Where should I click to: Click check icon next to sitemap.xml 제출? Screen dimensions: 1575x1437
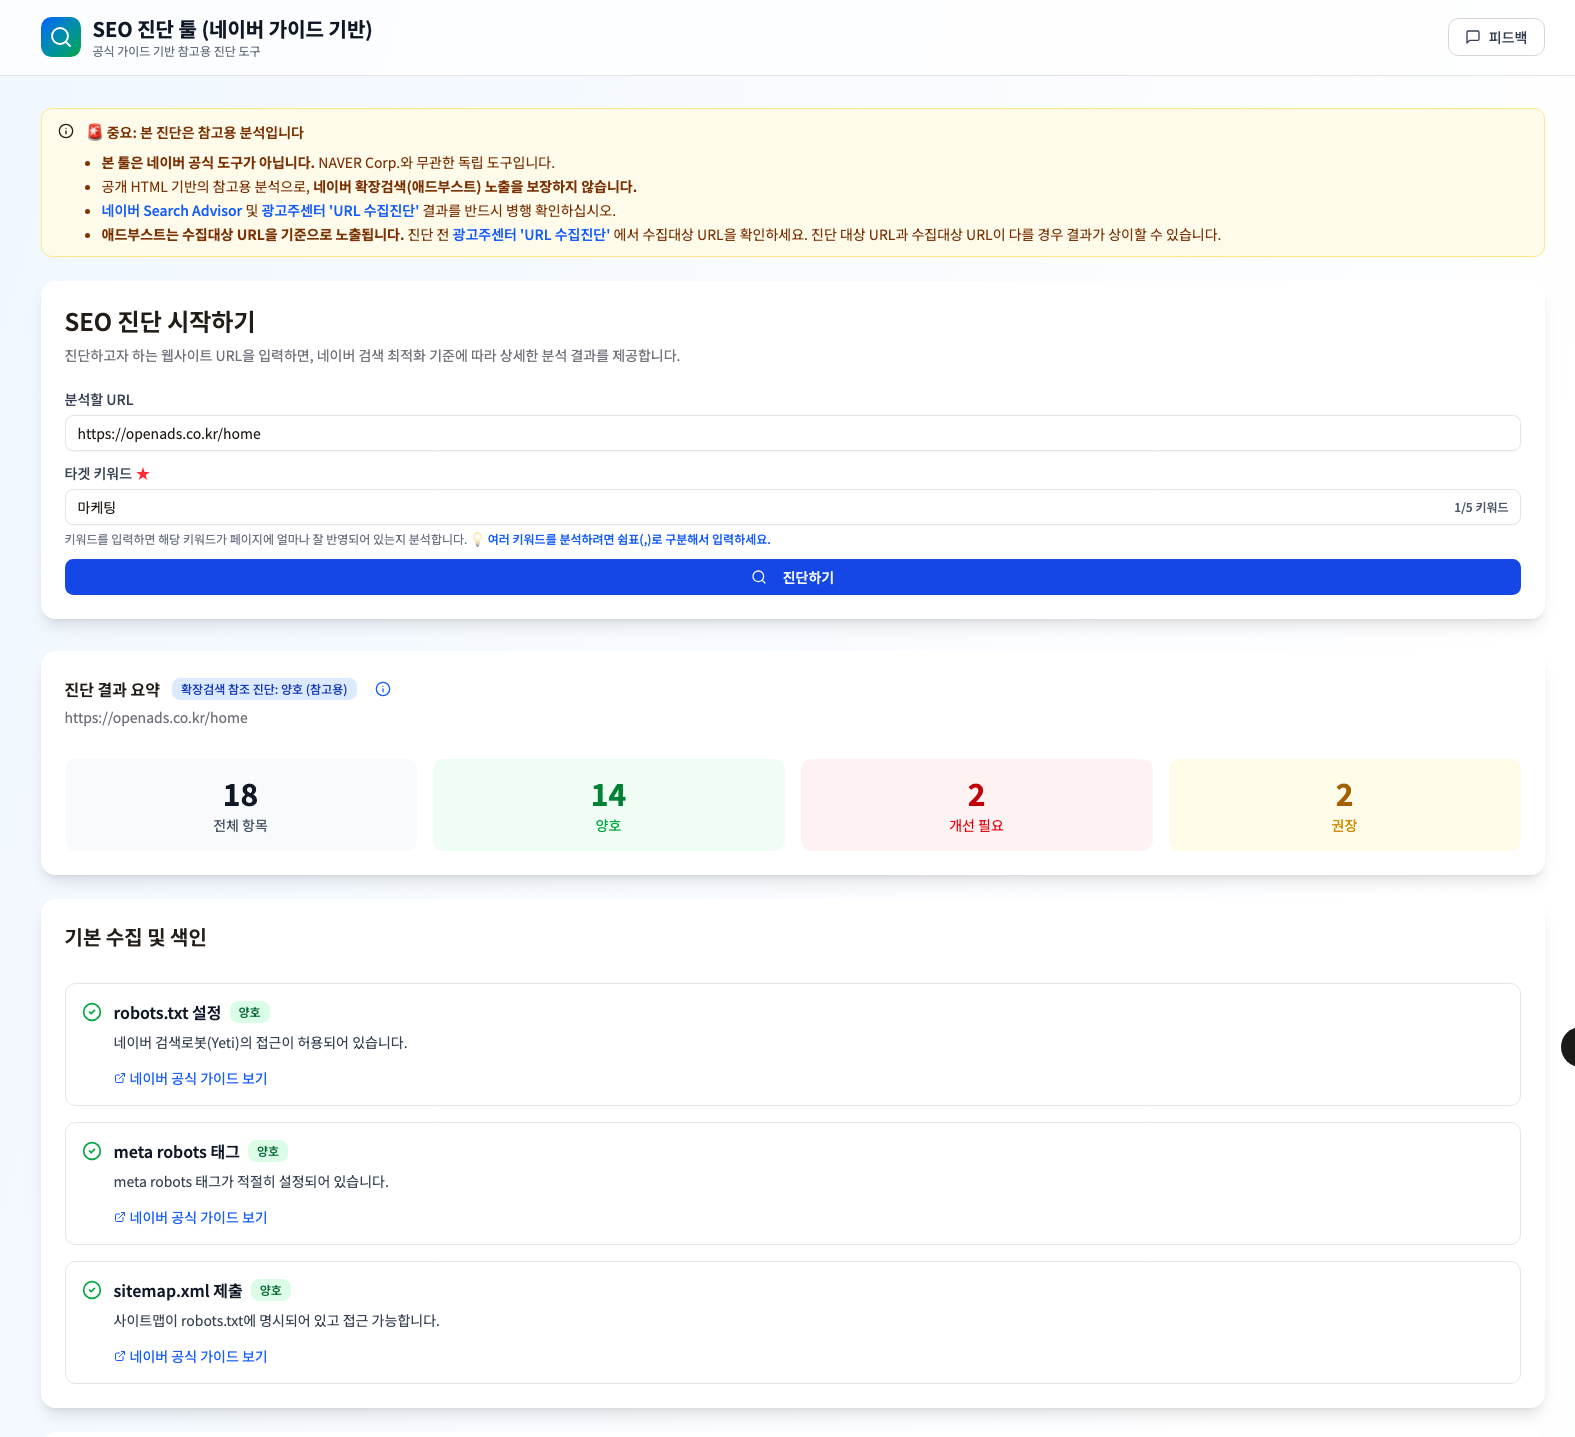(92, 1290)
